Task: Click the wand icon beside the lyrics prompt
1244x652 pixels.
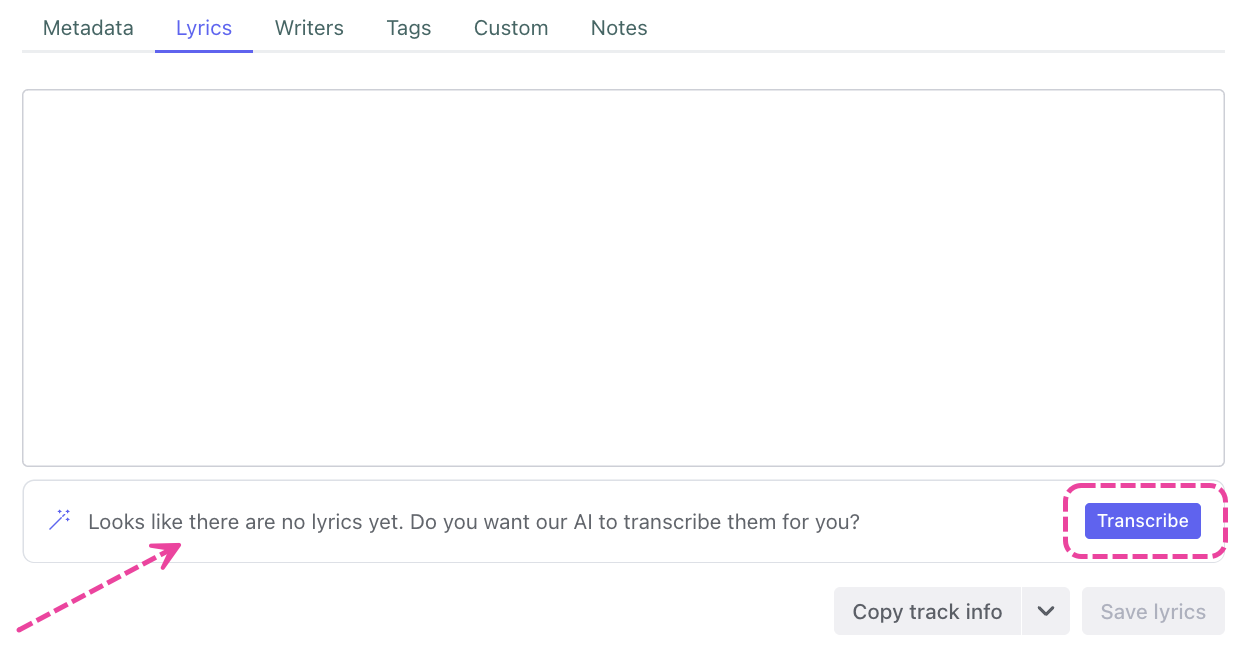Action: click(60, 520)
